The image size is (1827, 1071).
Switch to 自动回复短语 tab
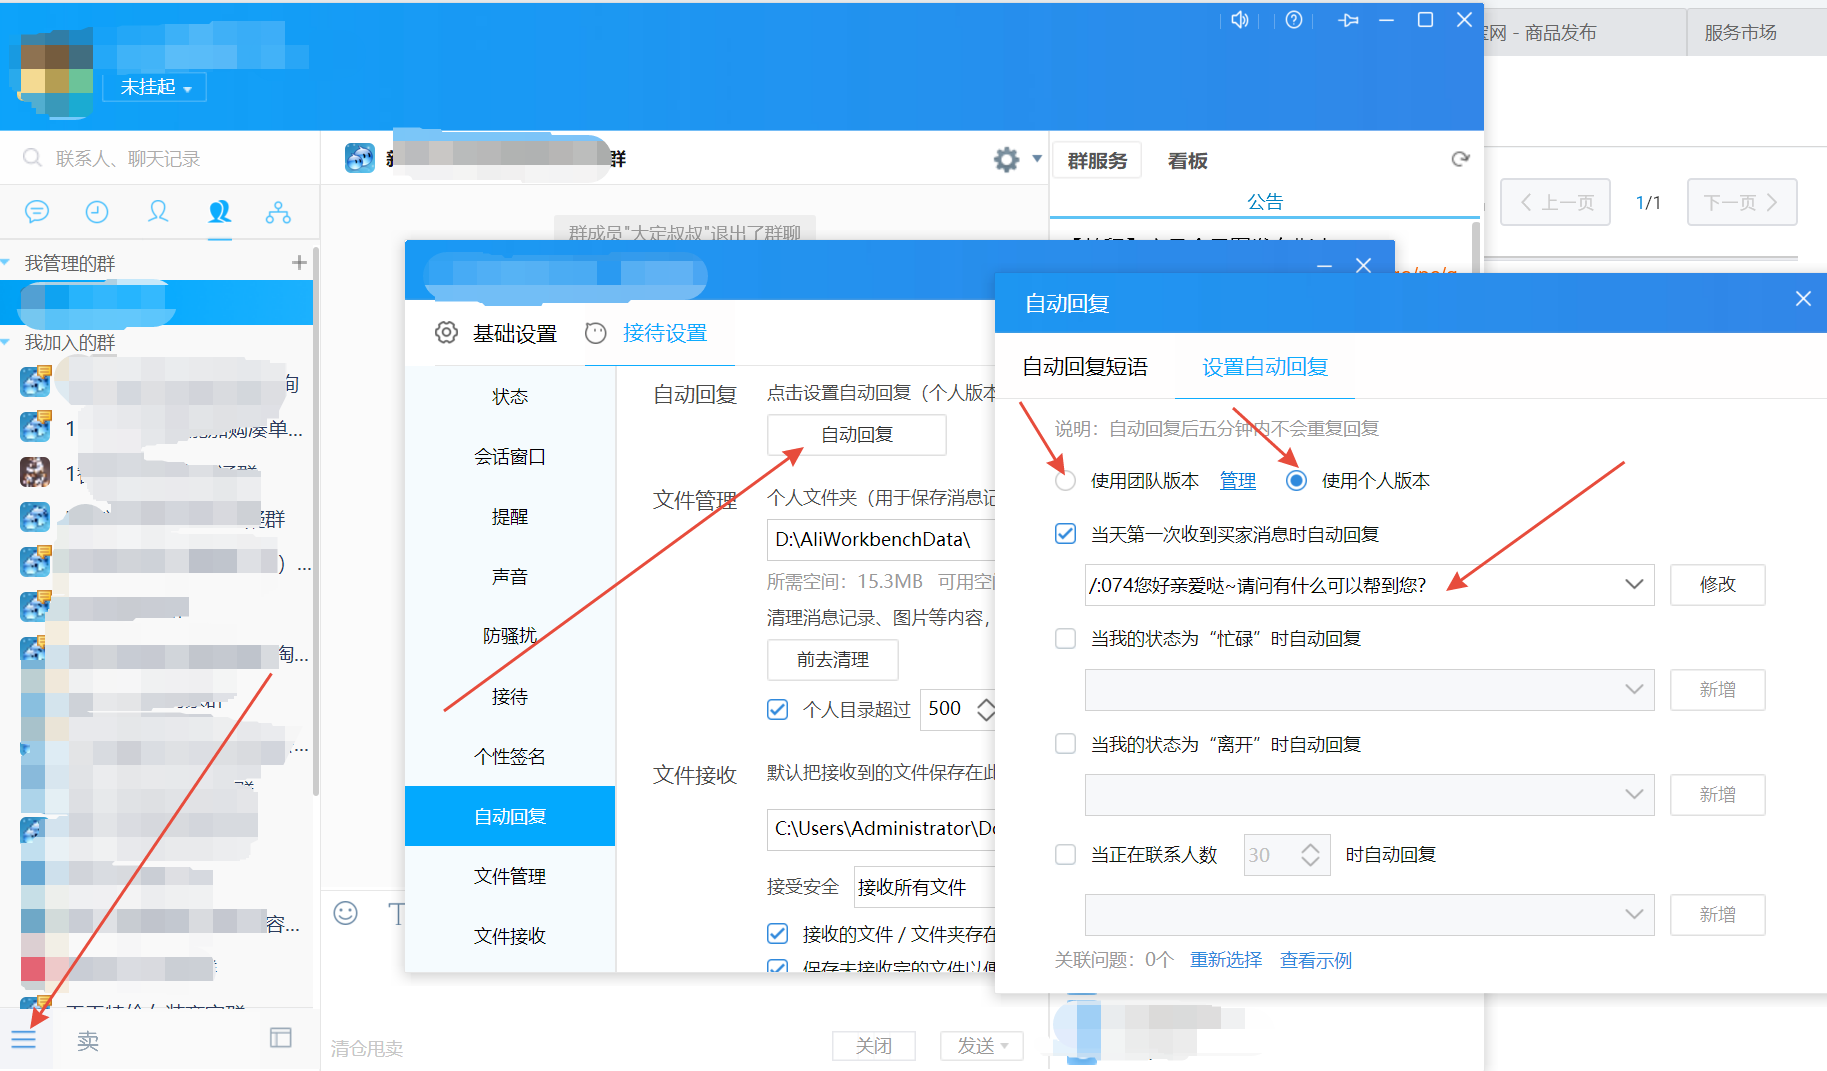(1085, 367)
